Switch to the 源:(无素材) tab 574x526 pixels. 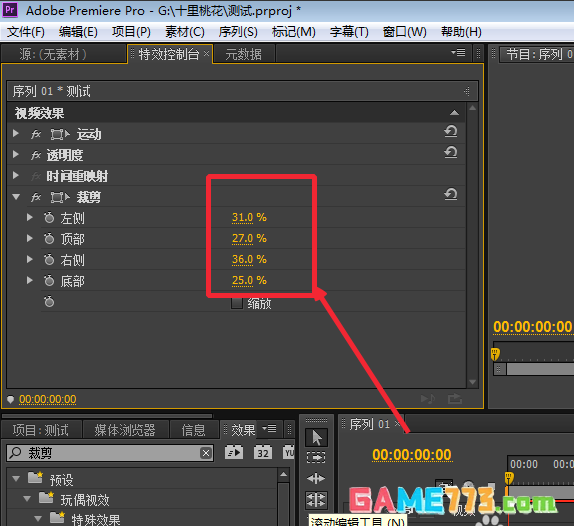click(53, 55)
